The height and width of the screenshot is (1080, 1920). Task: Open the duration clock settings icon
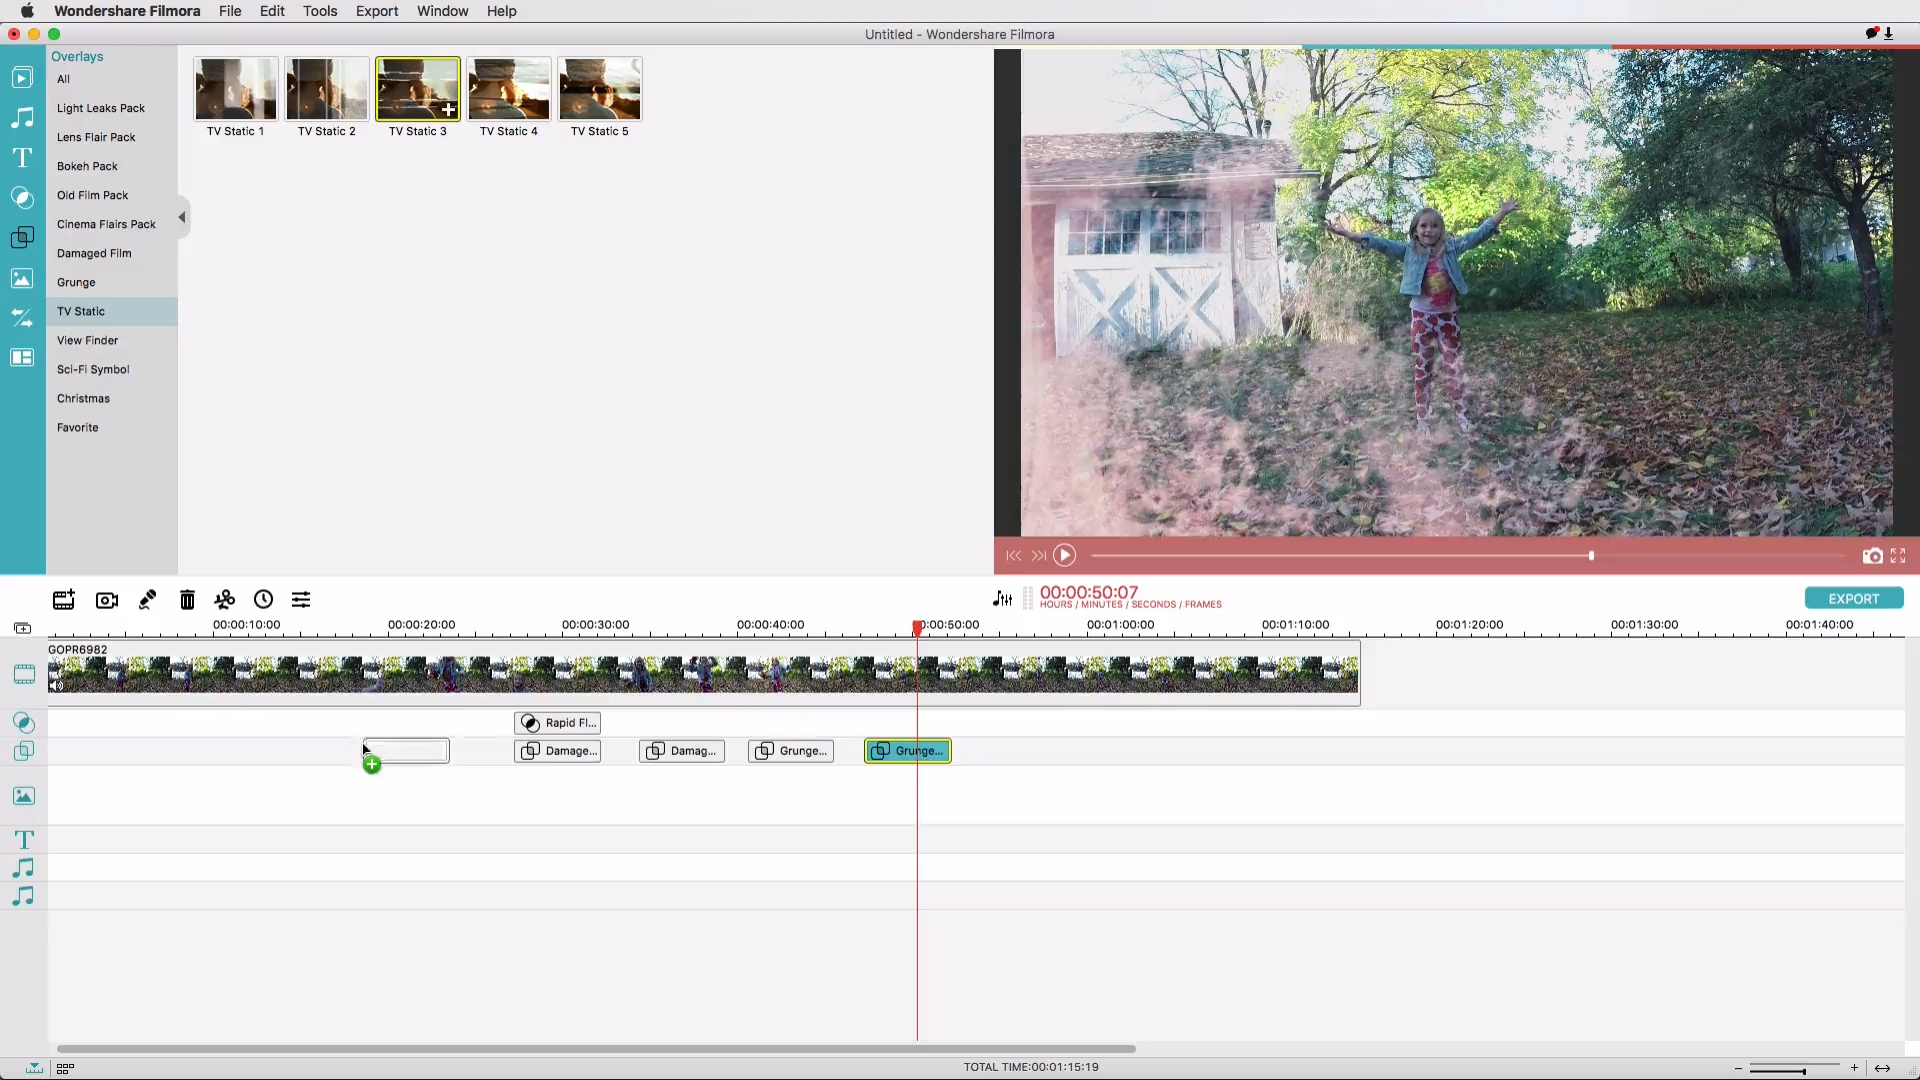coord(263,600)
